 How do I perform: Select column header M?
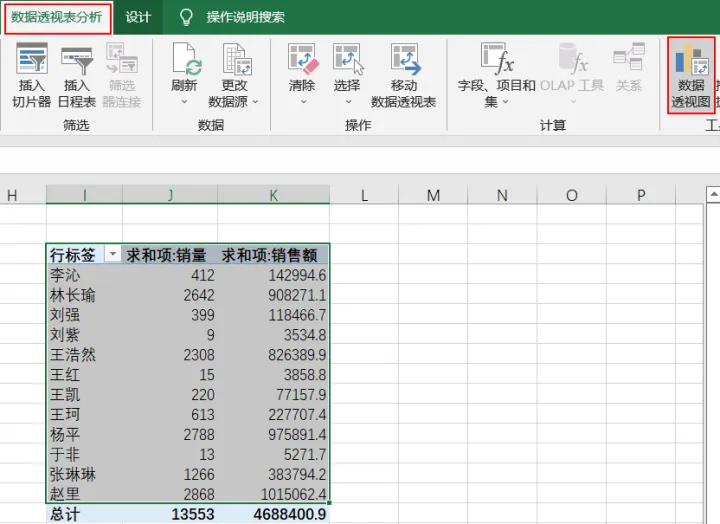tap(433, 195)
